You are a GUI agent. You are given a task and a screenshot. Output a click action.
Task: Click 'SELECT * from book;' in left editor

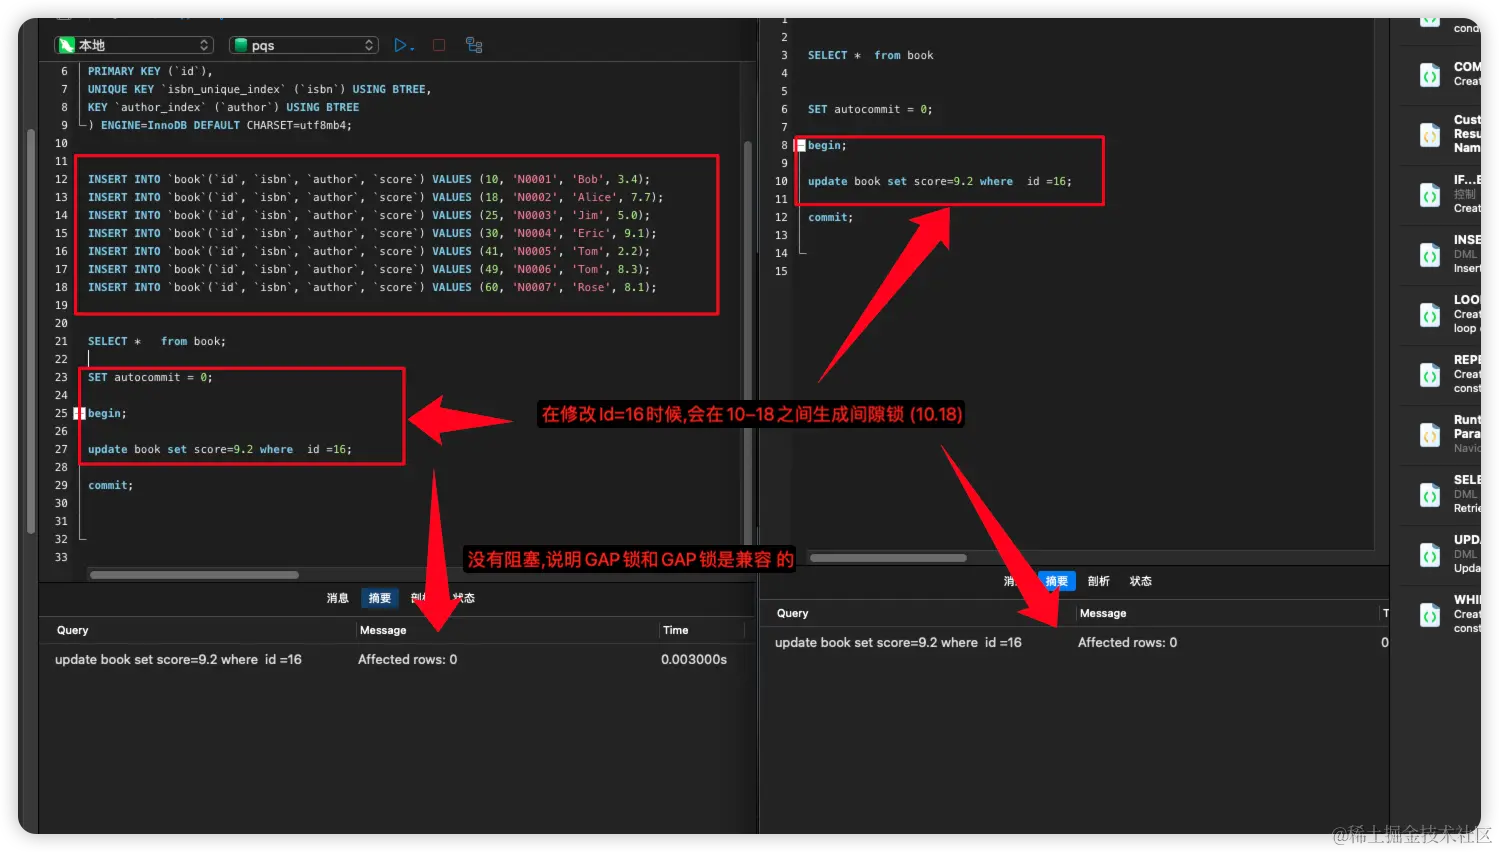coord(157,341)
